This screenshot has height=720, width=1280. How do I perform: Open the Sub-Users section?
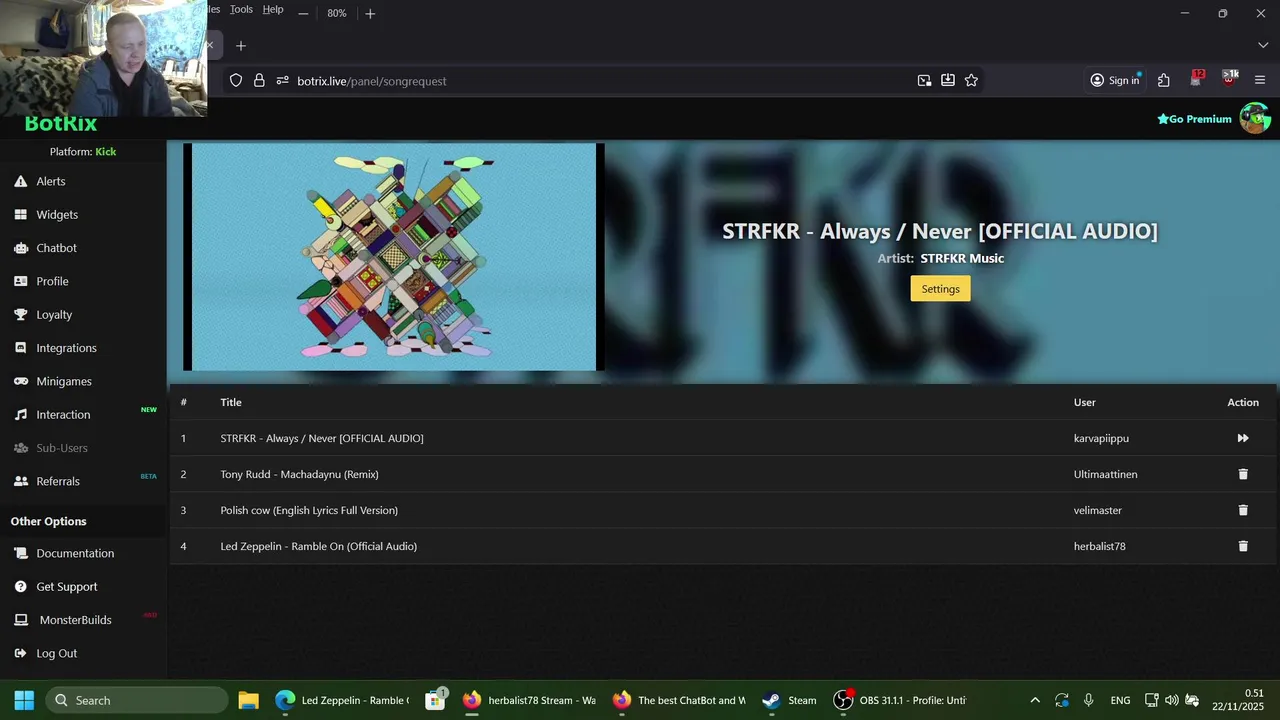[62, 448]
